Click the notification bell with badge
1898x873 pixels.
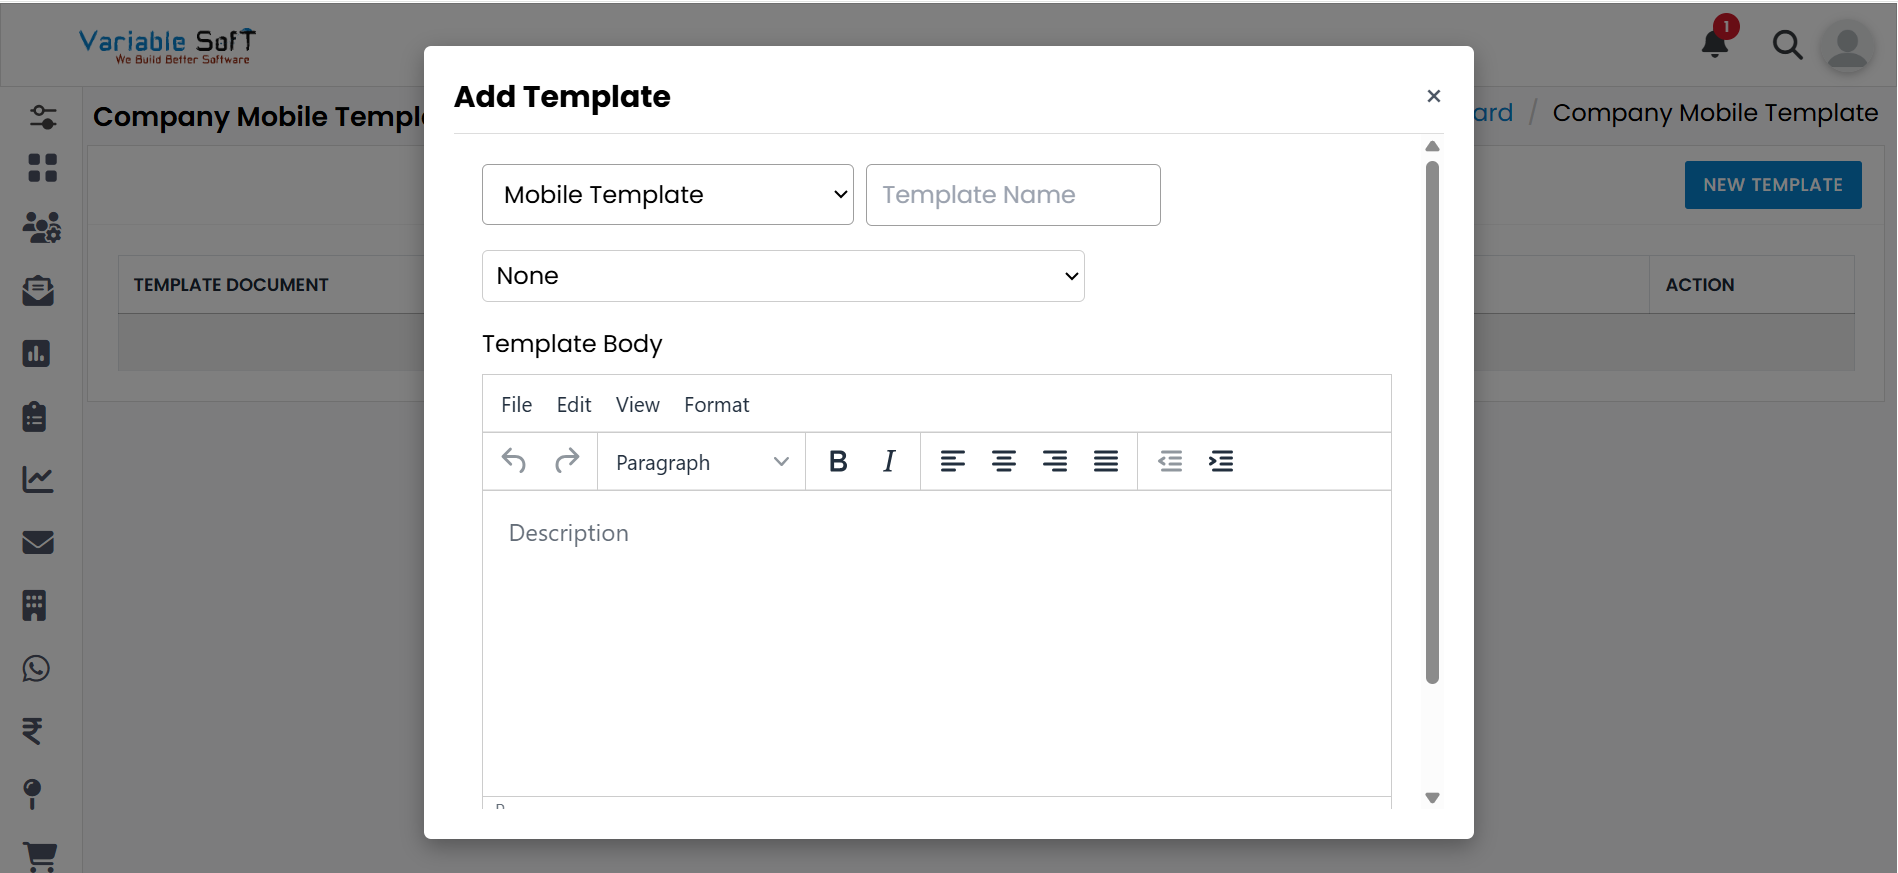click(x=1714, y=44)
